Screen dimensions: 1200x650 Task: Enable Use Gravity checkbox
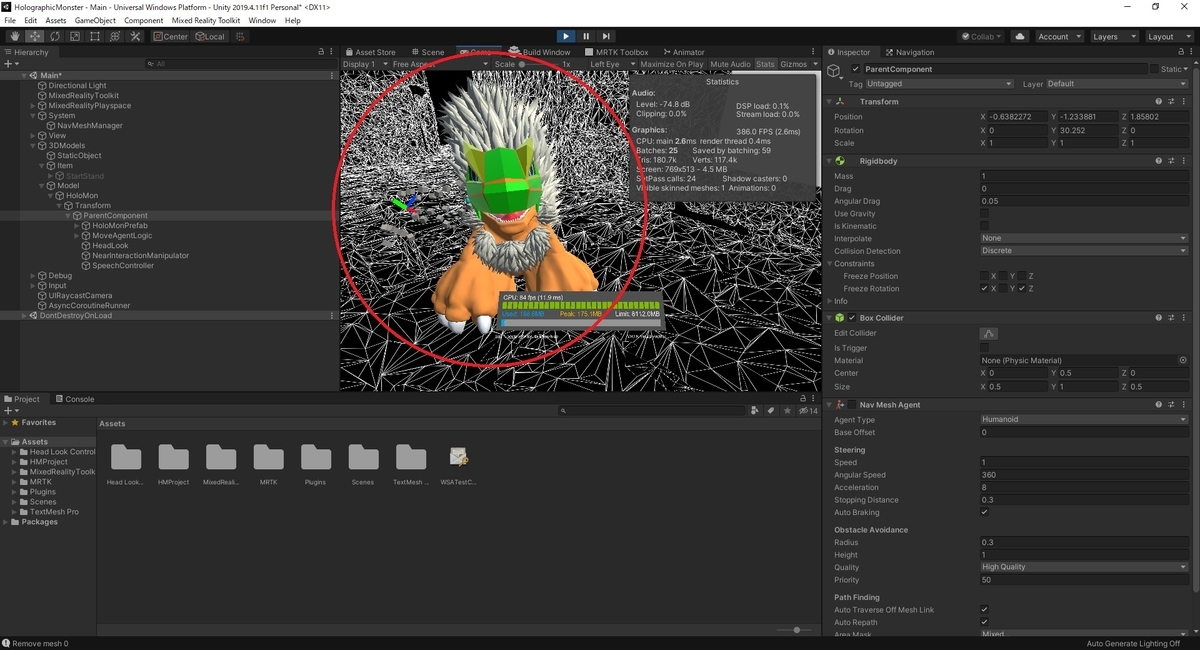(x=984, y=214)
